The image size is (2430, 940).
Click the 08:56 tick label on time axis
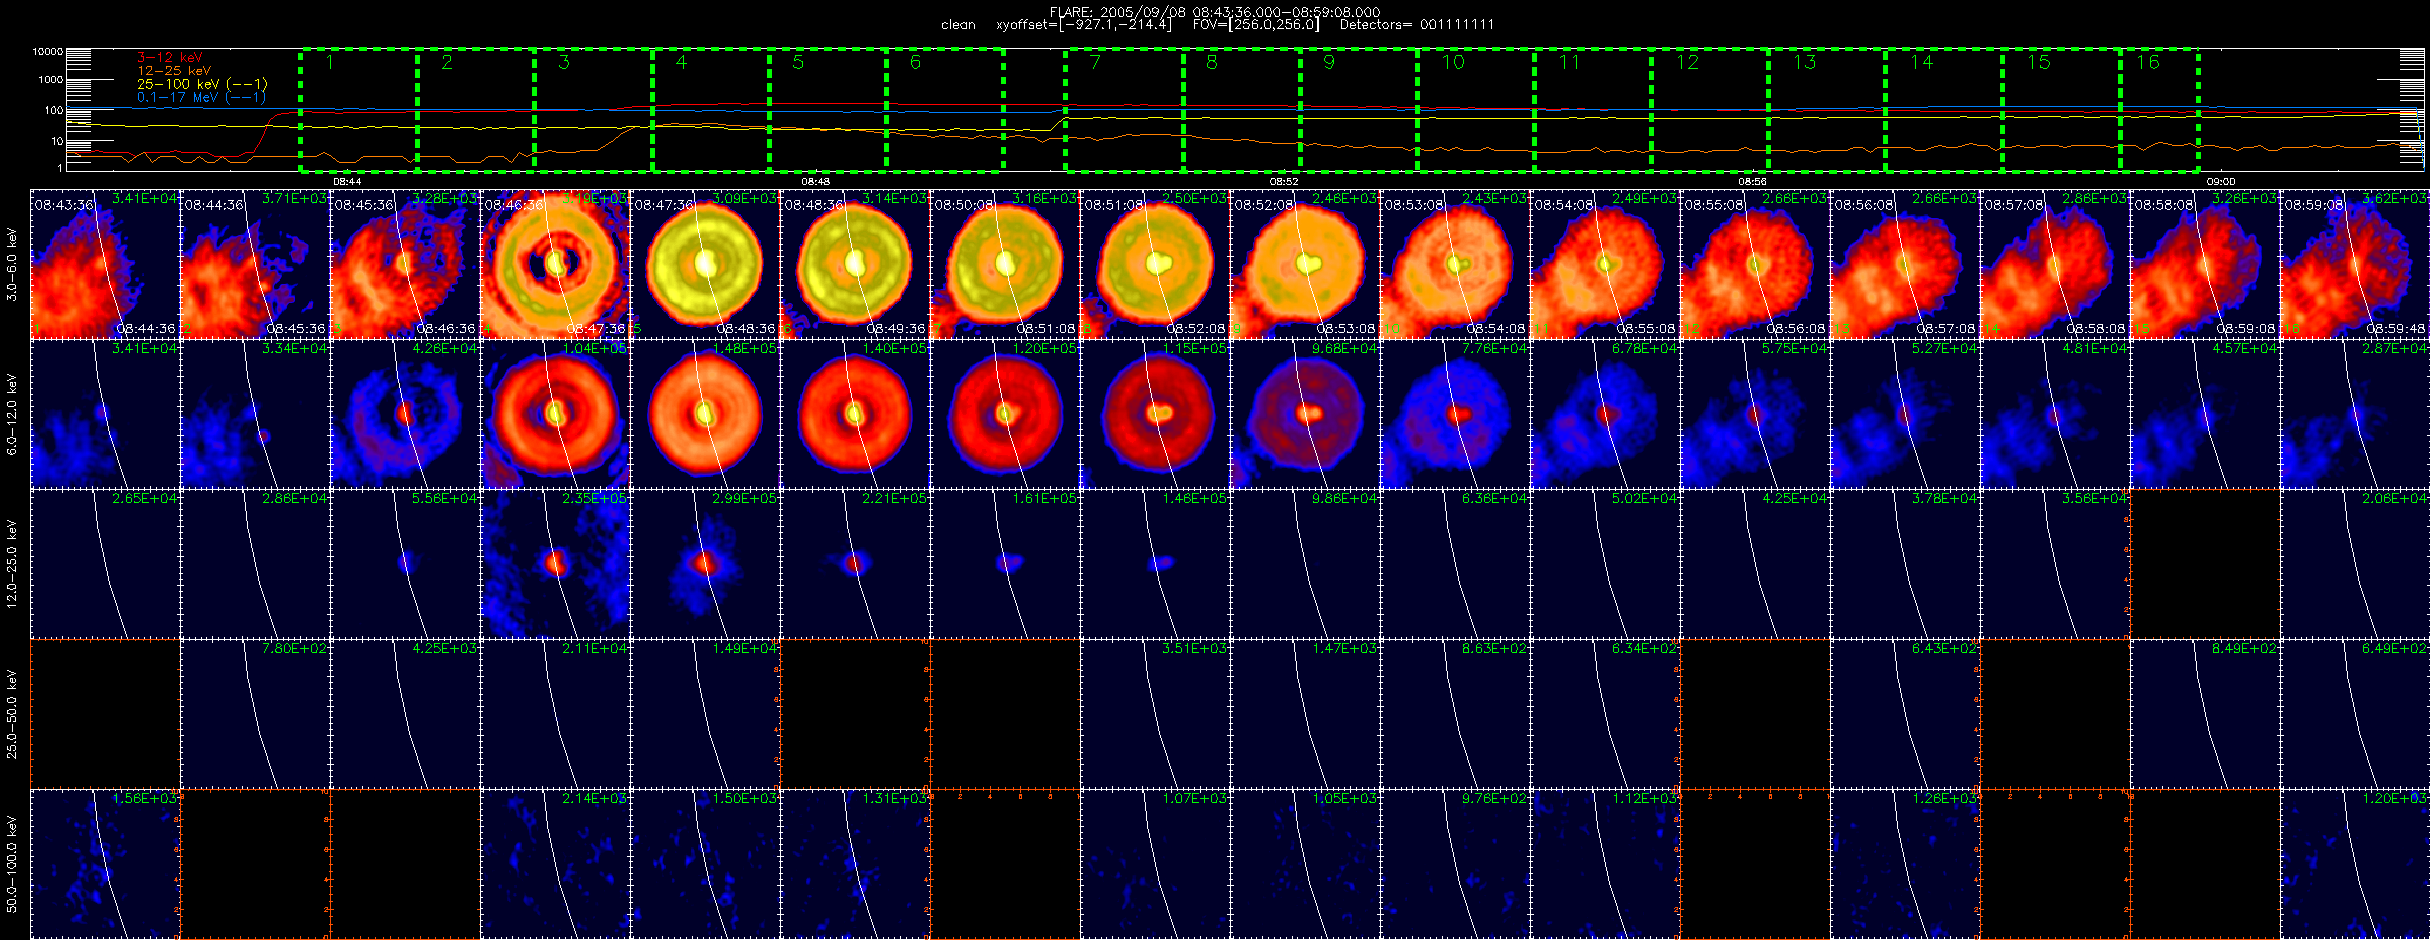tap(1752, 181)
